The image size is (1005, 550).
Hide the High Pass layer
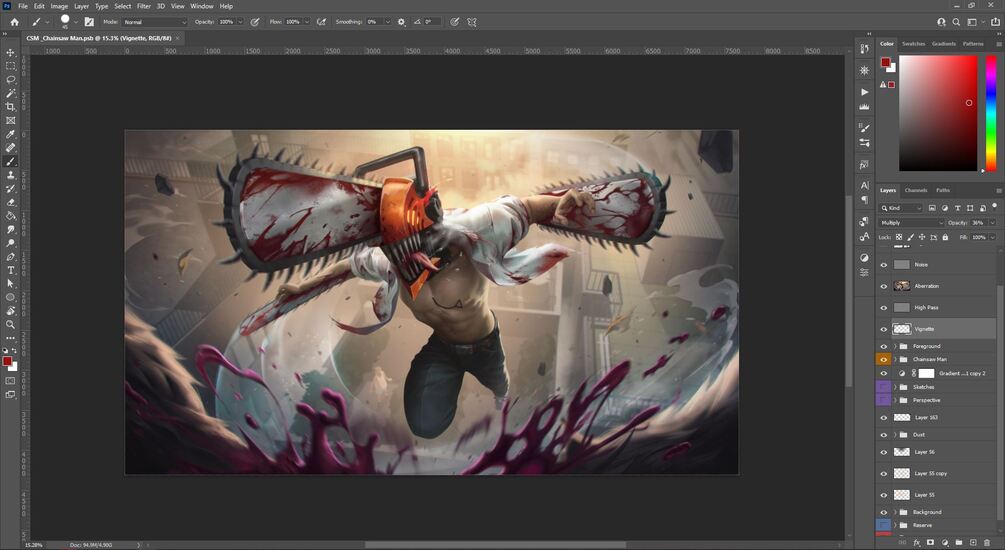(884, 308)
